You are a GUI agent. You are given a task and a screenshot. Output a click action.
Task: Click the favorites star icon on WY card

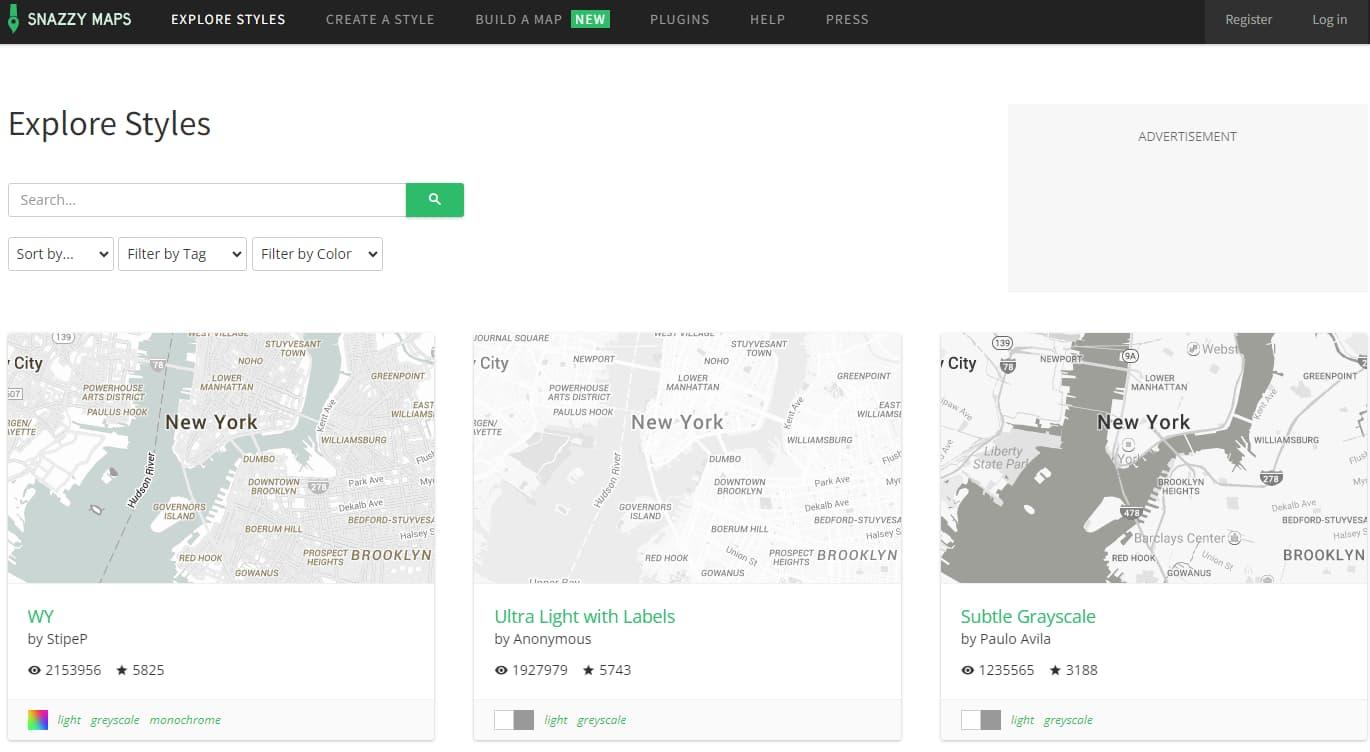122,670
